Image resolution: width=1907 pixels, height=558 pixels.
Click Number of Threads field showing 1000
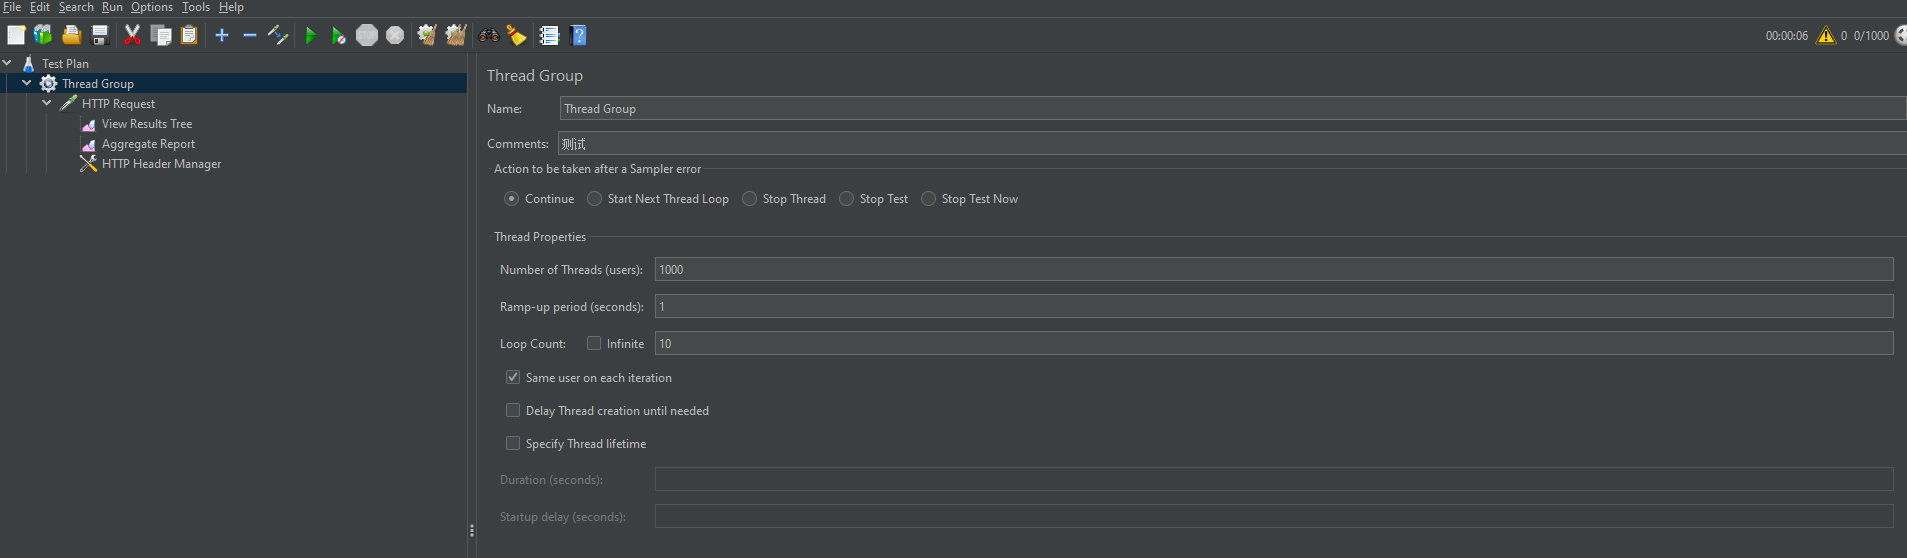tap(1274, 269)
